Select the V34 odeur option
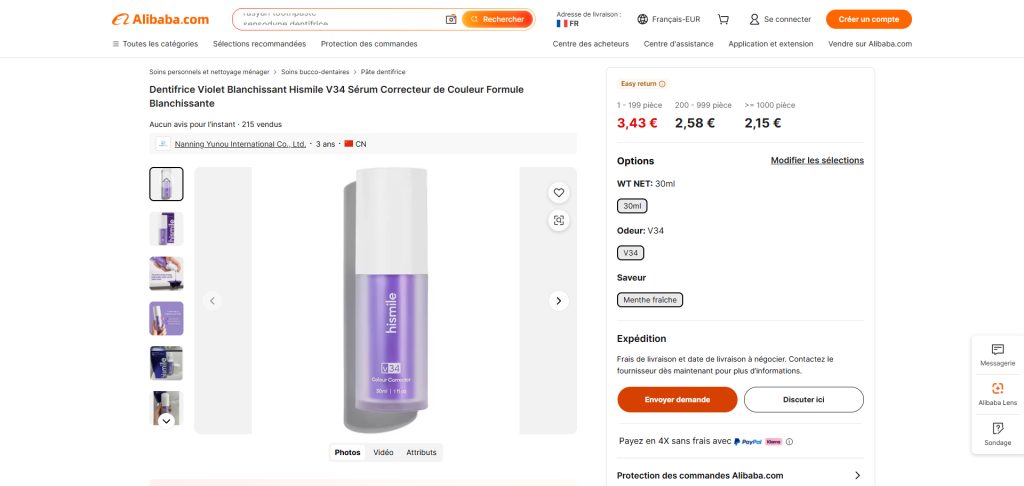The height and width of the screenshot is (486, 1024). [631, 253]
